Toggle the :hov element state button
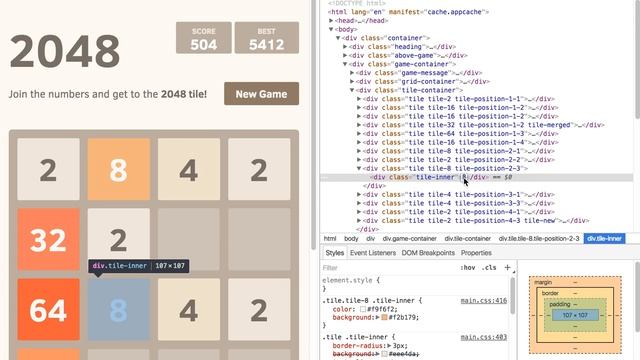The width and height of the screenshot is (640, 360). (x=468, y=268)
